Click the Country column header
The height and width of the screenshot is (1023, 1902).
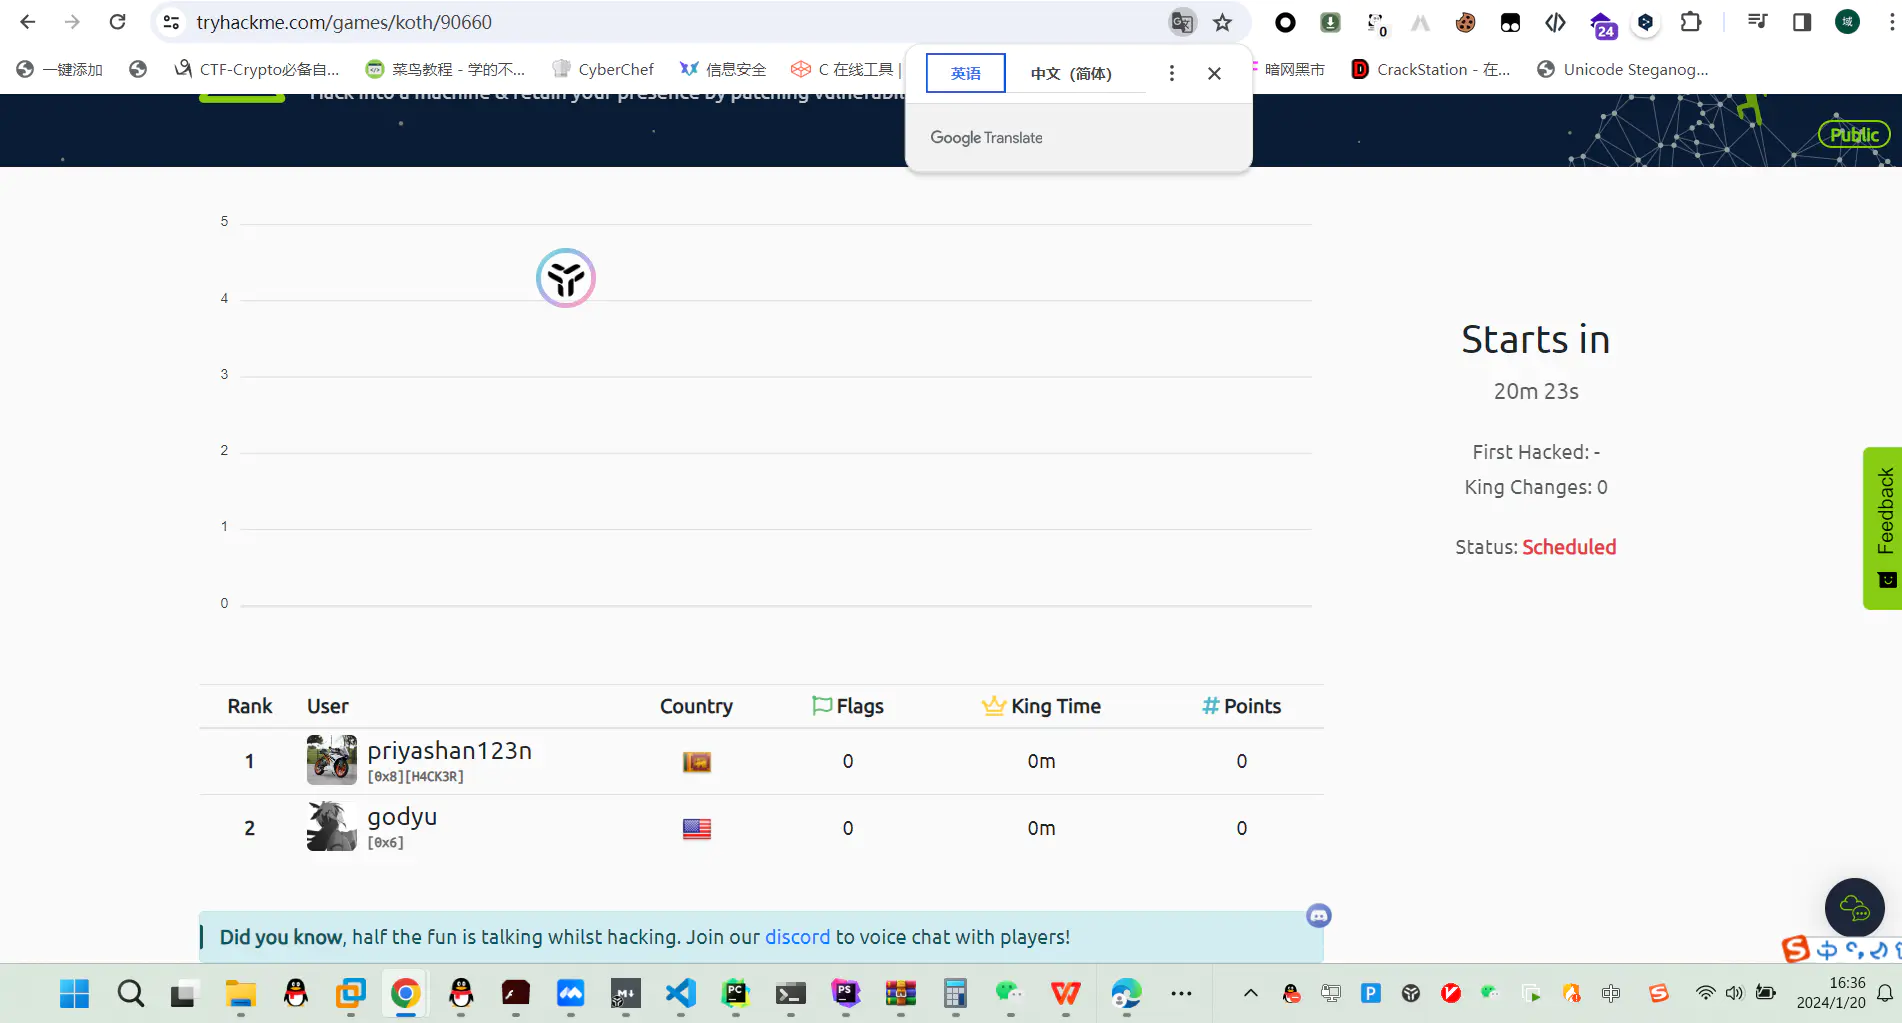pos(696,706)
